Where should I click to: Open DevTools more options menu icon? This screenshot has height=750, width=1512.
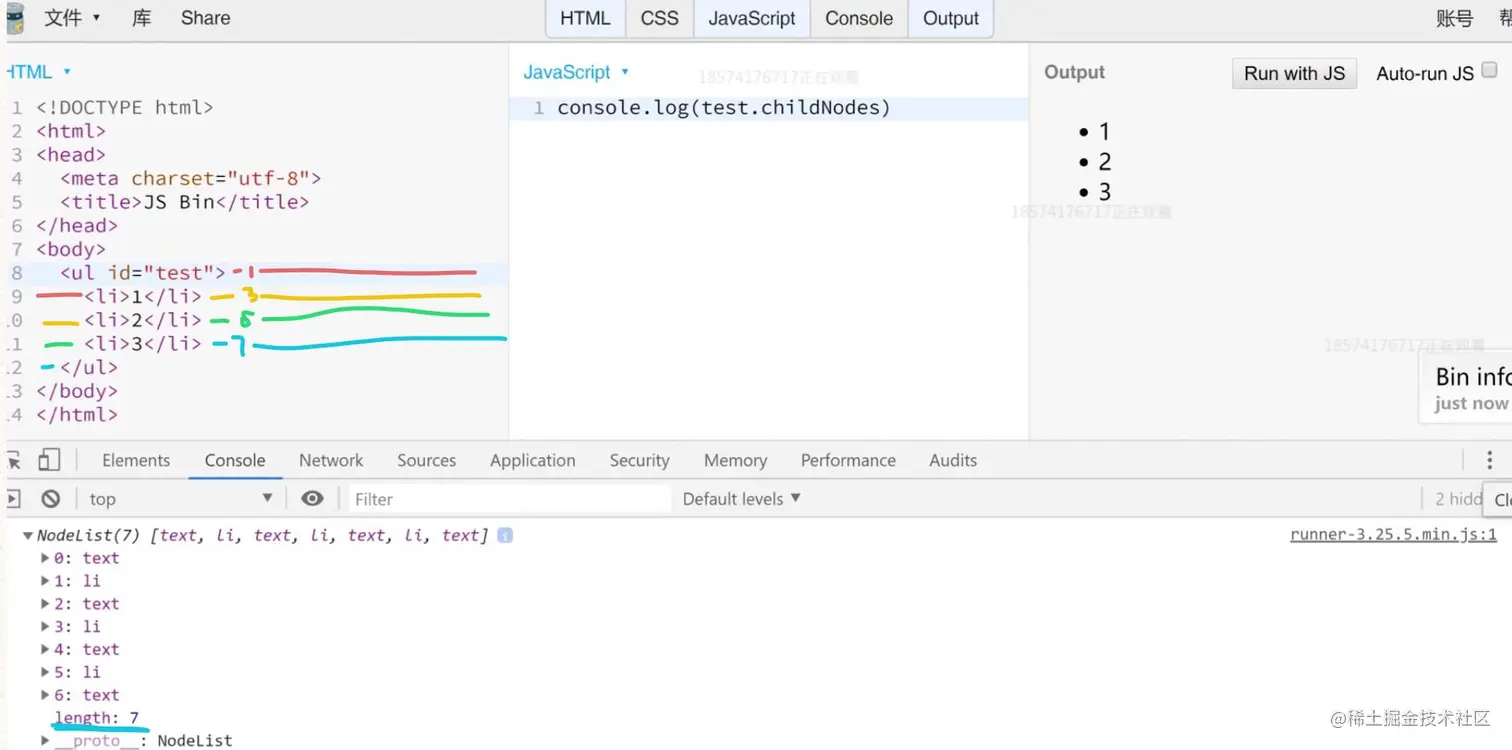(x=1491, y=460)
